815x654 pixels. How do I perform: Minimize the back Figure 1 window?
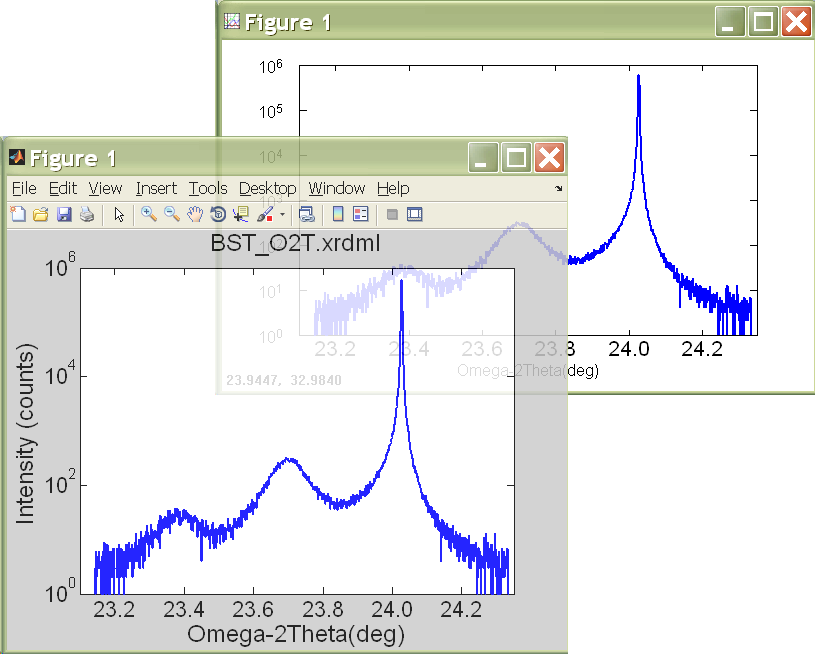730,21
